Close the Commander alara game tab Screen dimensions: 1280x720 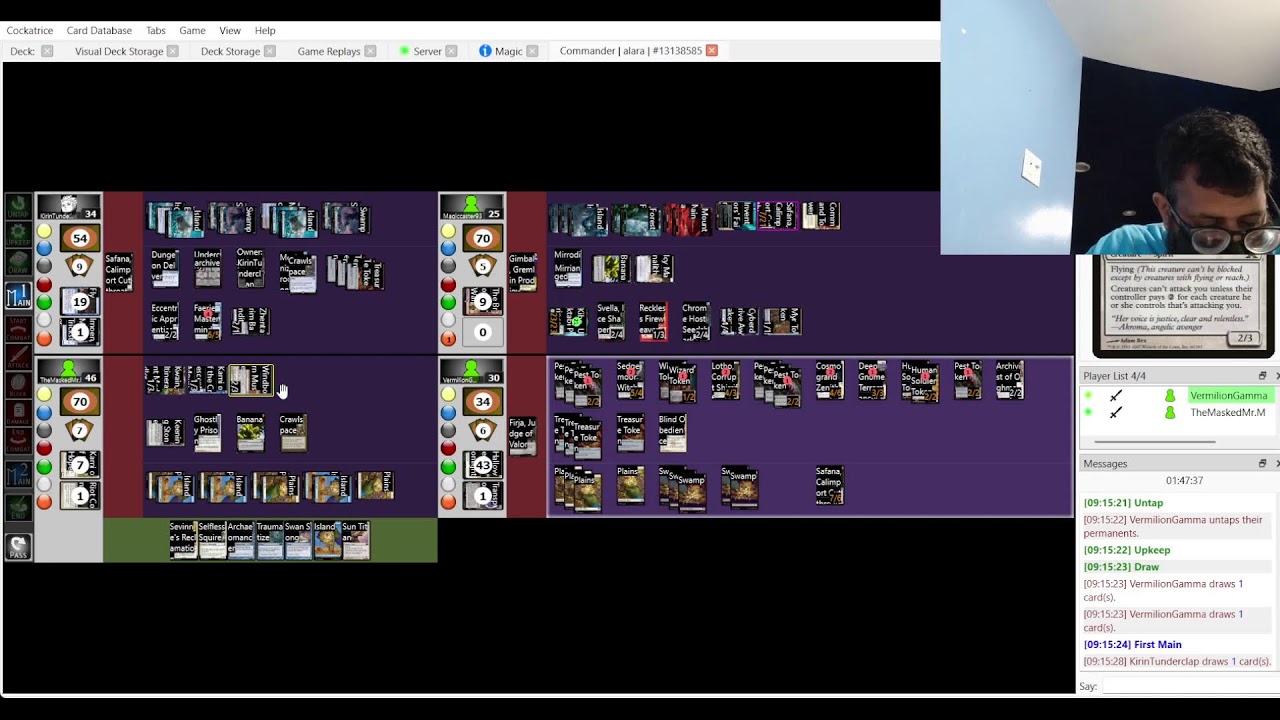click(x=712, y=51)
